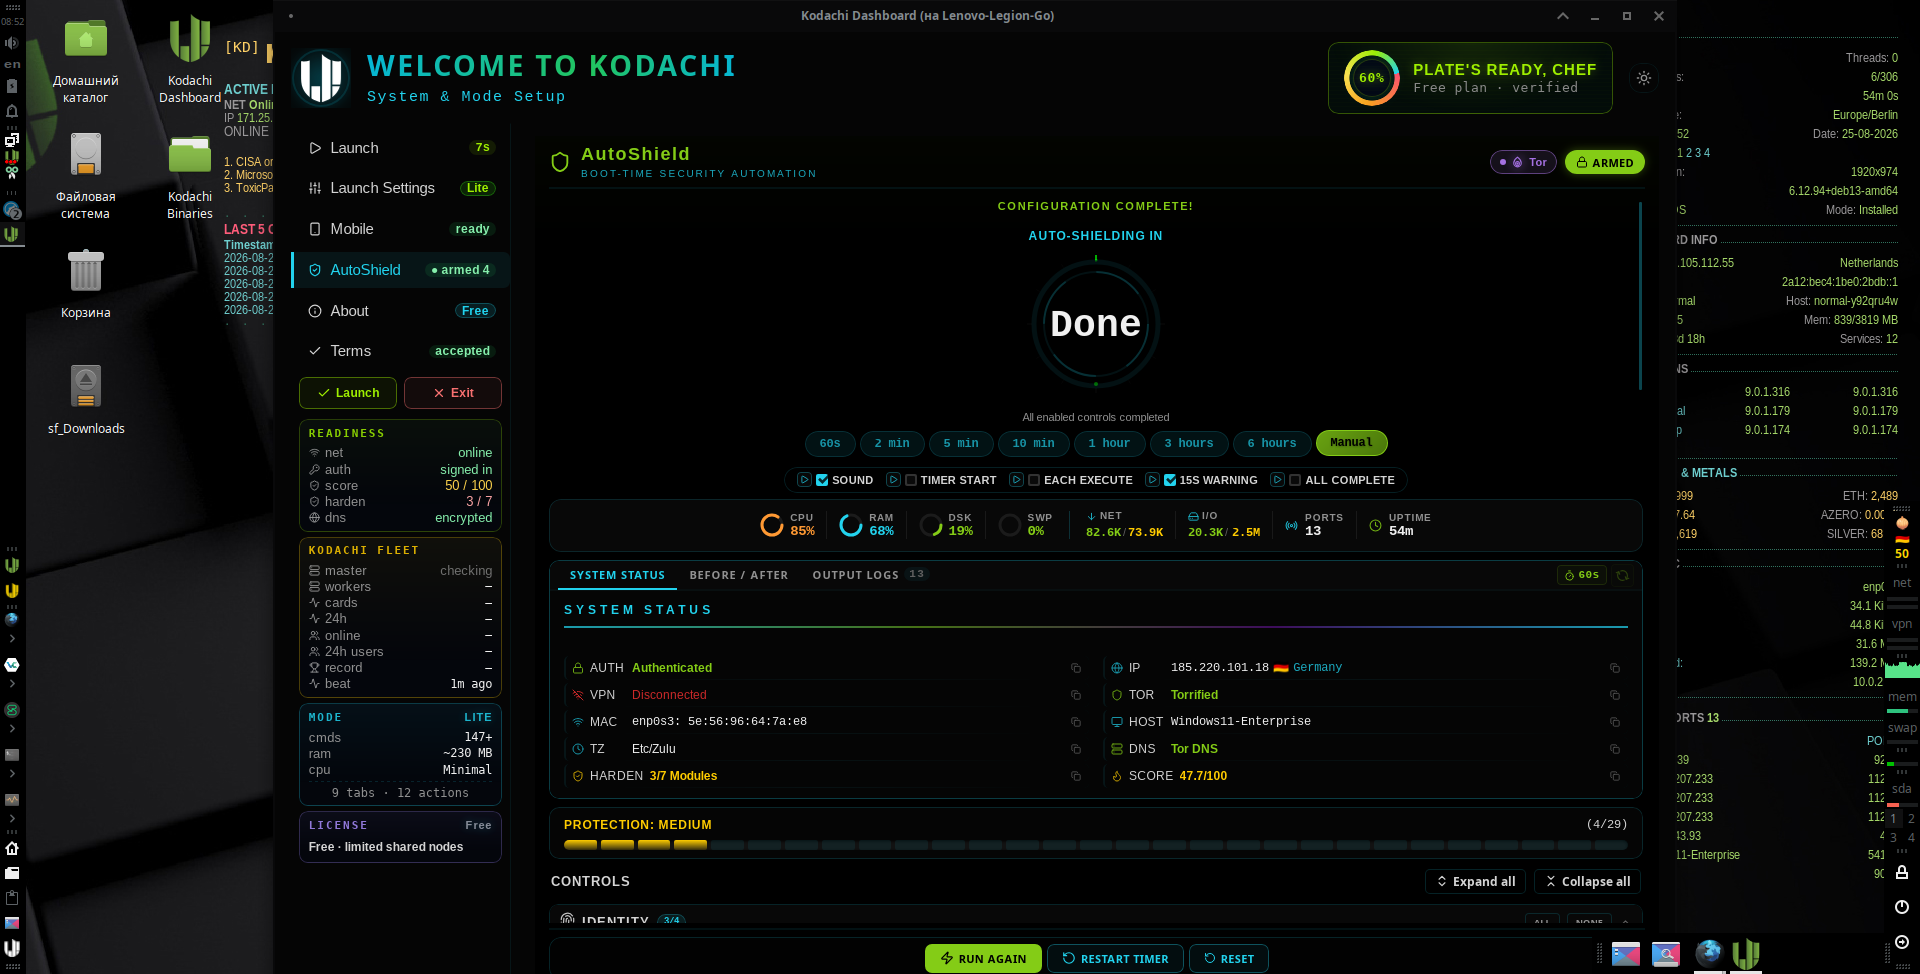
Task: Open the Terms sidebar section
Action: (401, 351)
